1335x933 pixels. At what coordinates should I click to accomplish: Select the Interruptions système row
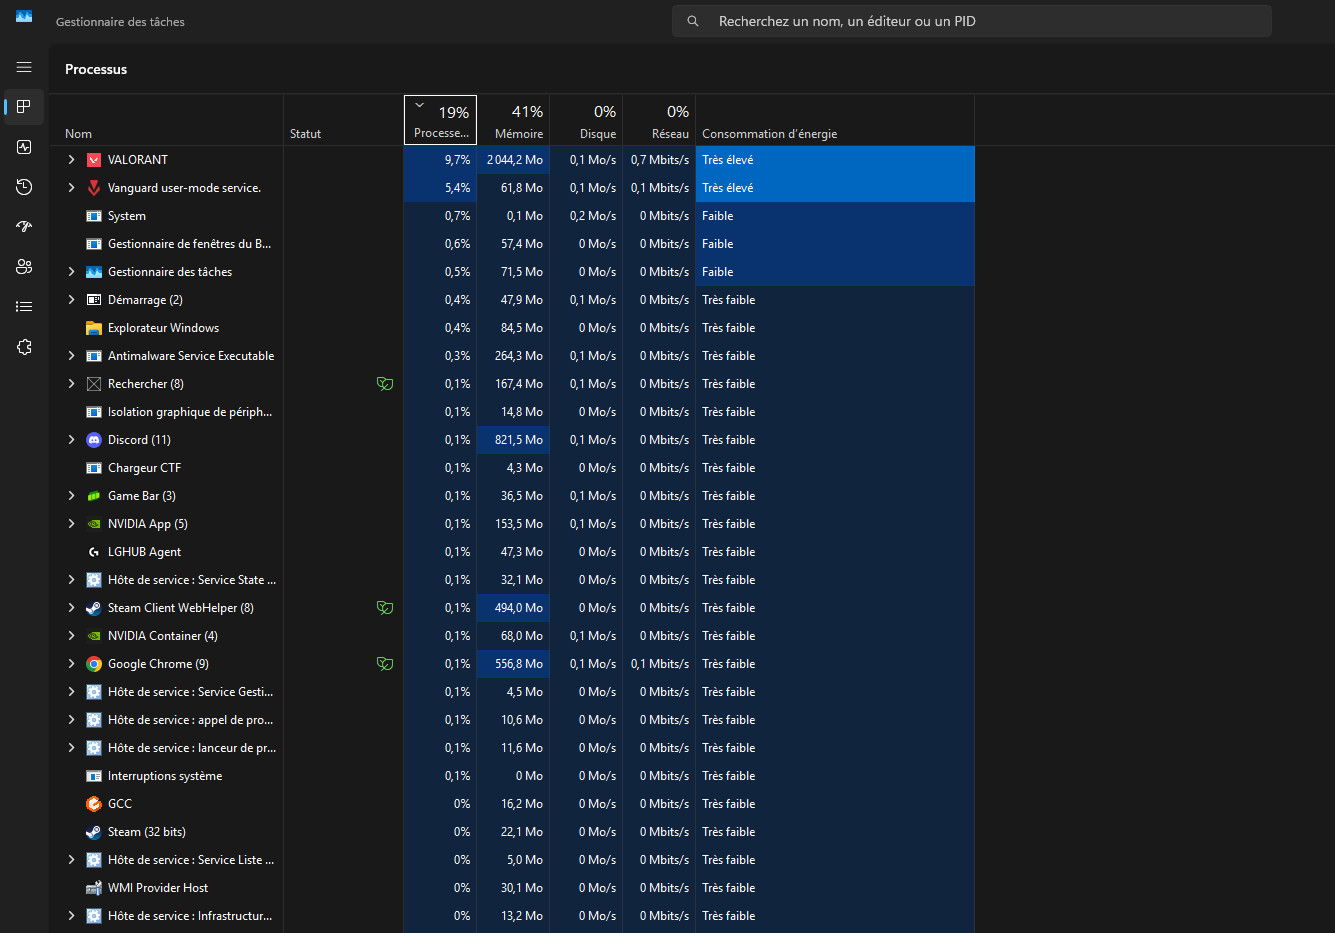coord(512,776)
